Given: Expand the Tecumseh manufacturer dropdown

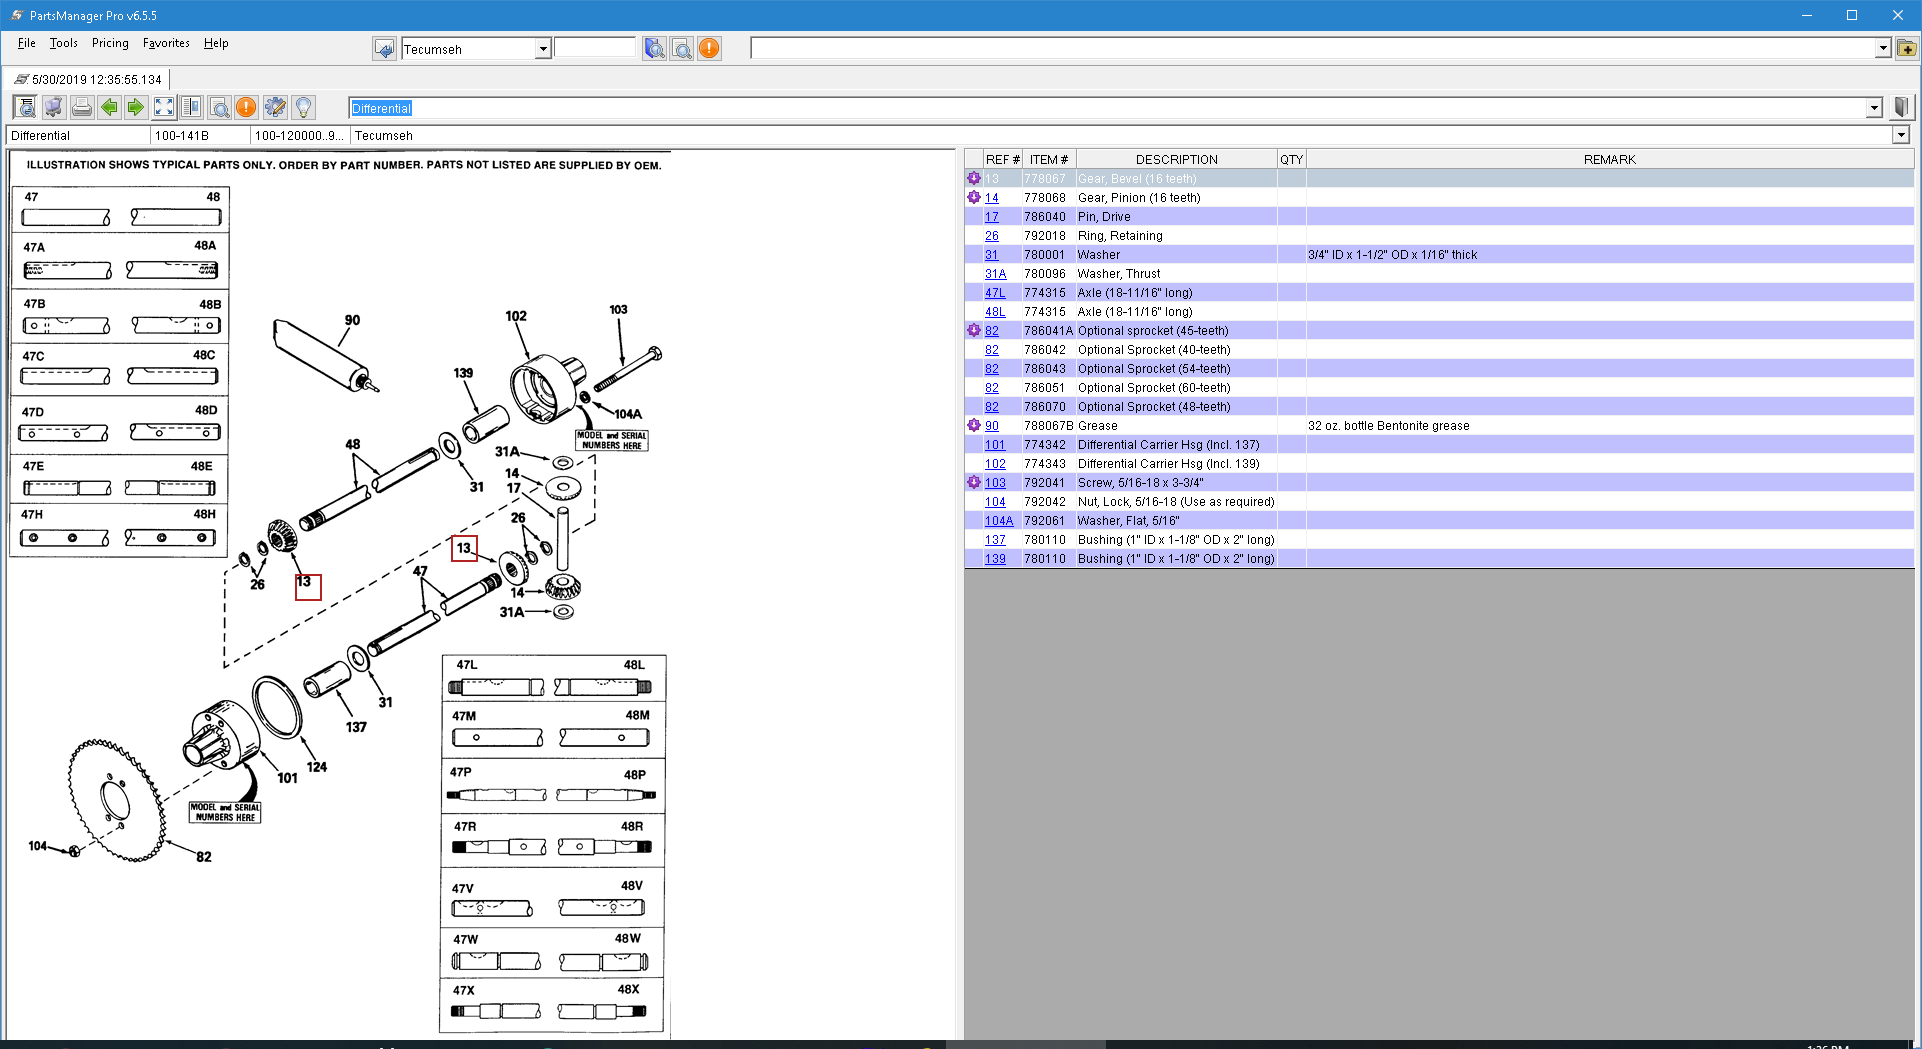Looking at the screenshot, I should (542, 49).
